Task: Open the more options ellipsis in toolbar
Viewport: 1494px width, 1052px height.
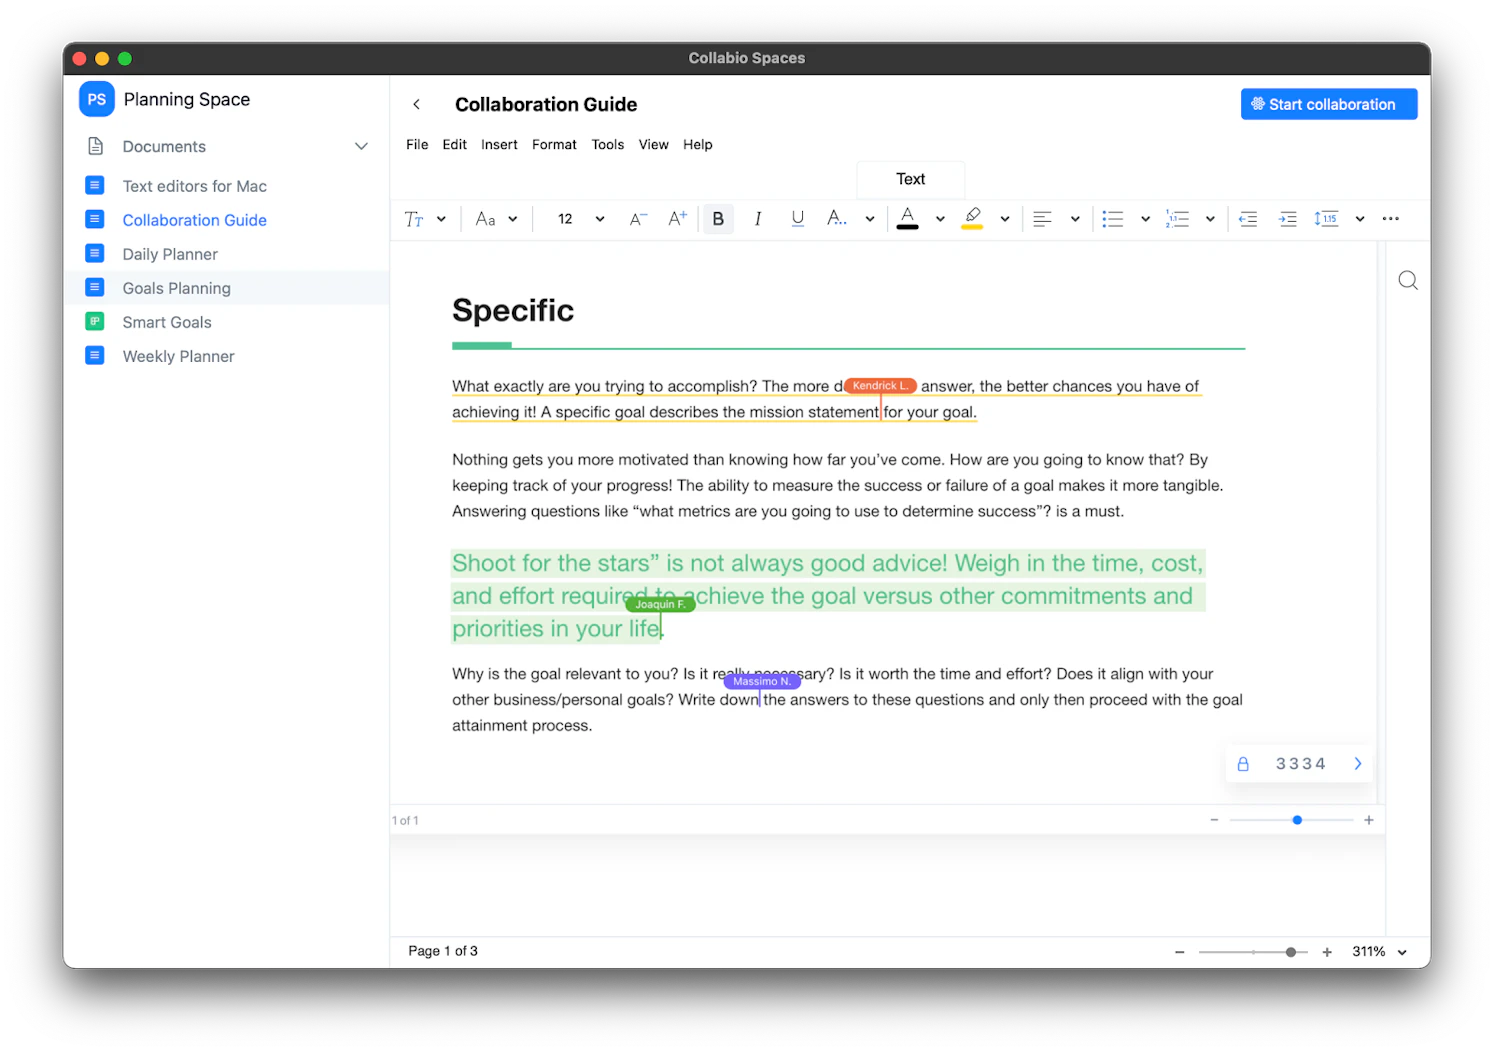Action: coord(1390,219)
